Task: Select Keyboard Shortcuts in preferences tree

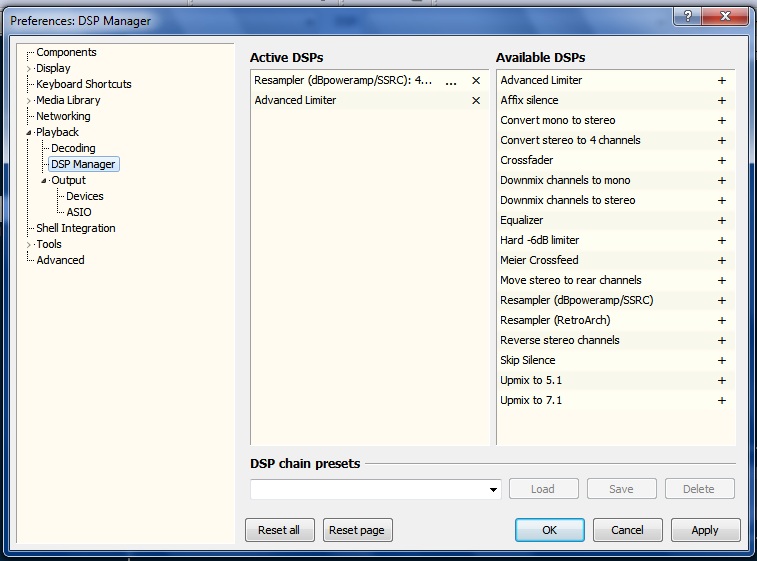Action: point(83,84)
